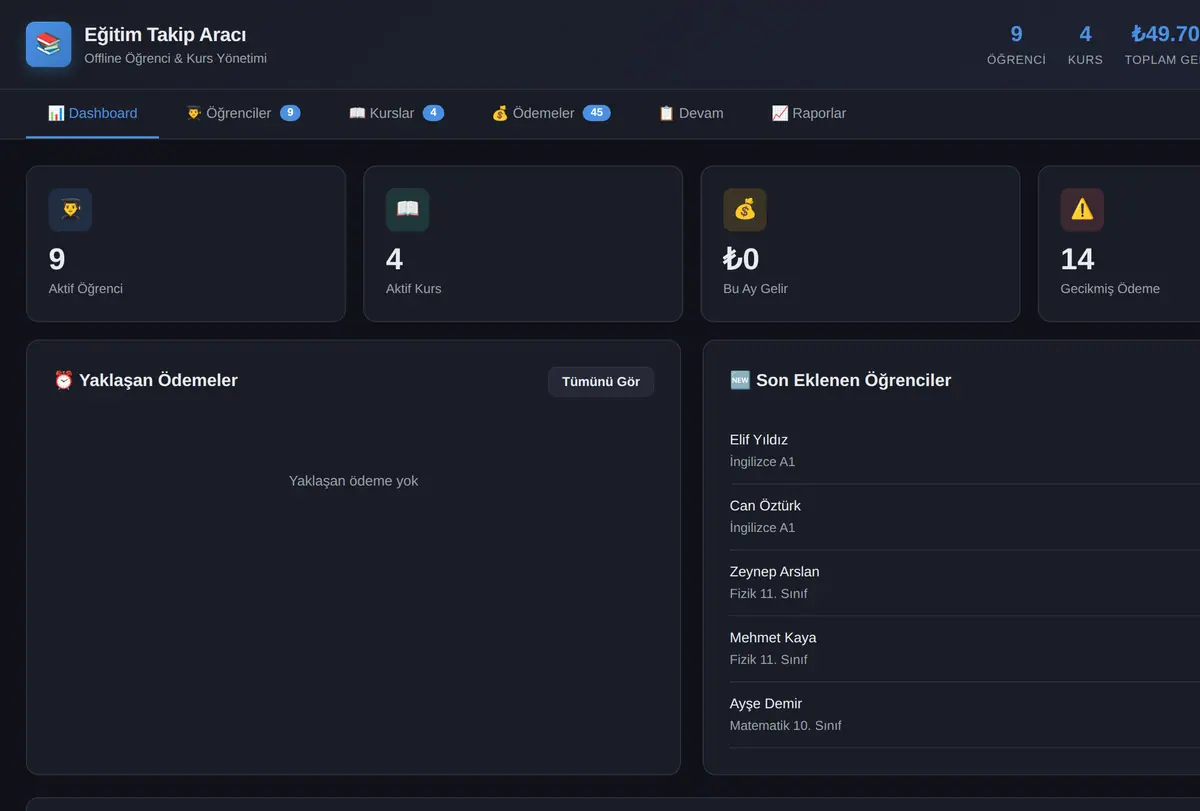This screenshot has height=811, width=1200.
Task: Open the Dashboard tab
Action: tap(92, 113)
